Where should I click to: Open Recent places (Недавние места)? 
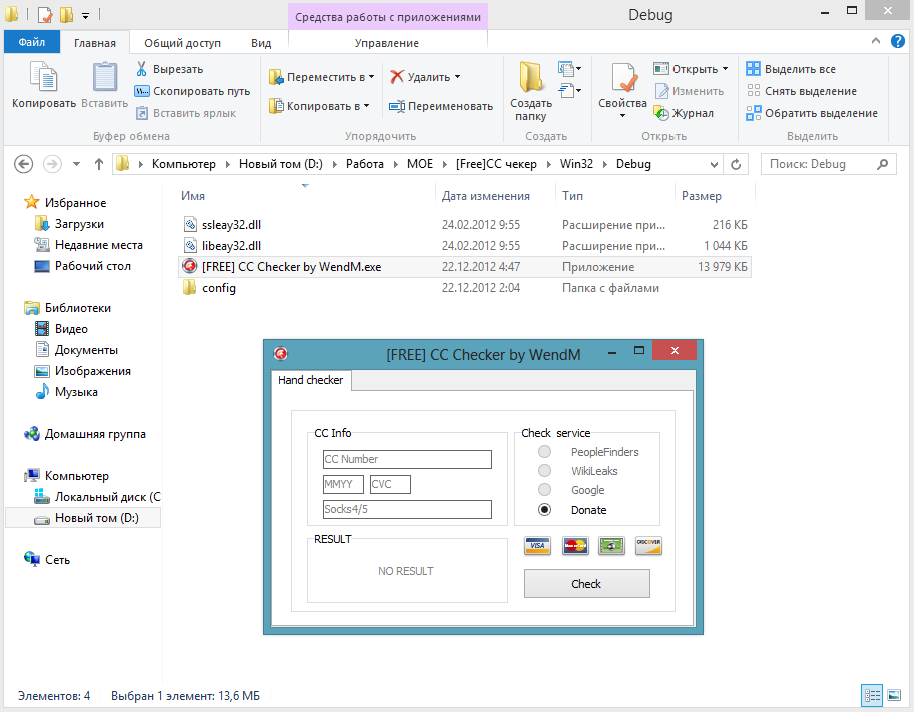pyautogui.click(x=99, y=245)
